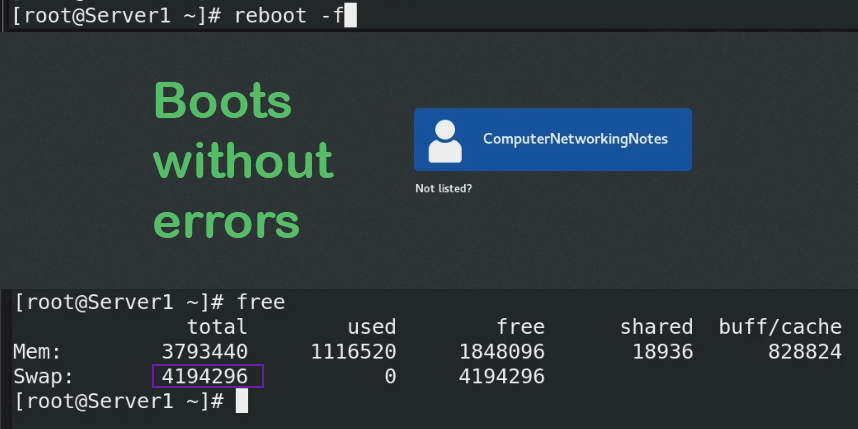Screen dimensions: 858x429
Task: Click the green "errors" word
Action: click(226, 222)
